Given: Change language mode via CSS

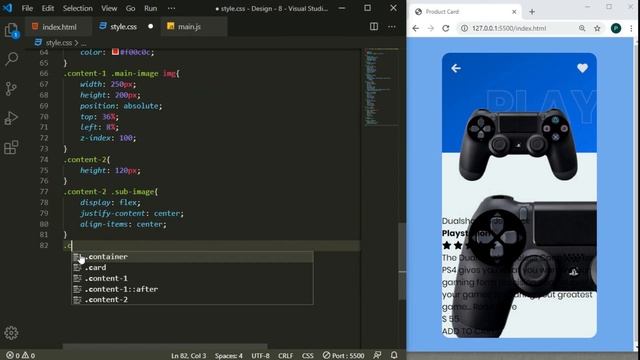Looking at the screenshot, I should point(307,356).
